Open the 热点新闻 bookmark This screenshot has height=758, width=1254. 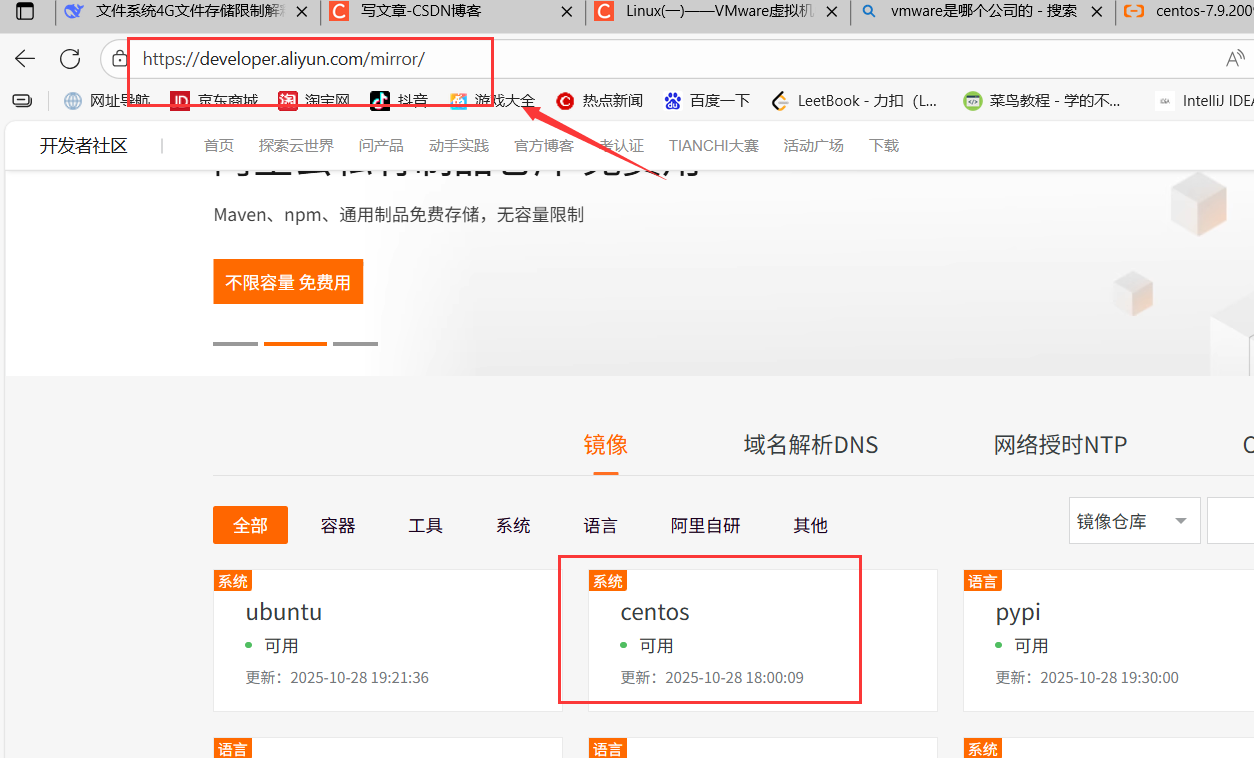pyautogui.click(x=600, y=100)
